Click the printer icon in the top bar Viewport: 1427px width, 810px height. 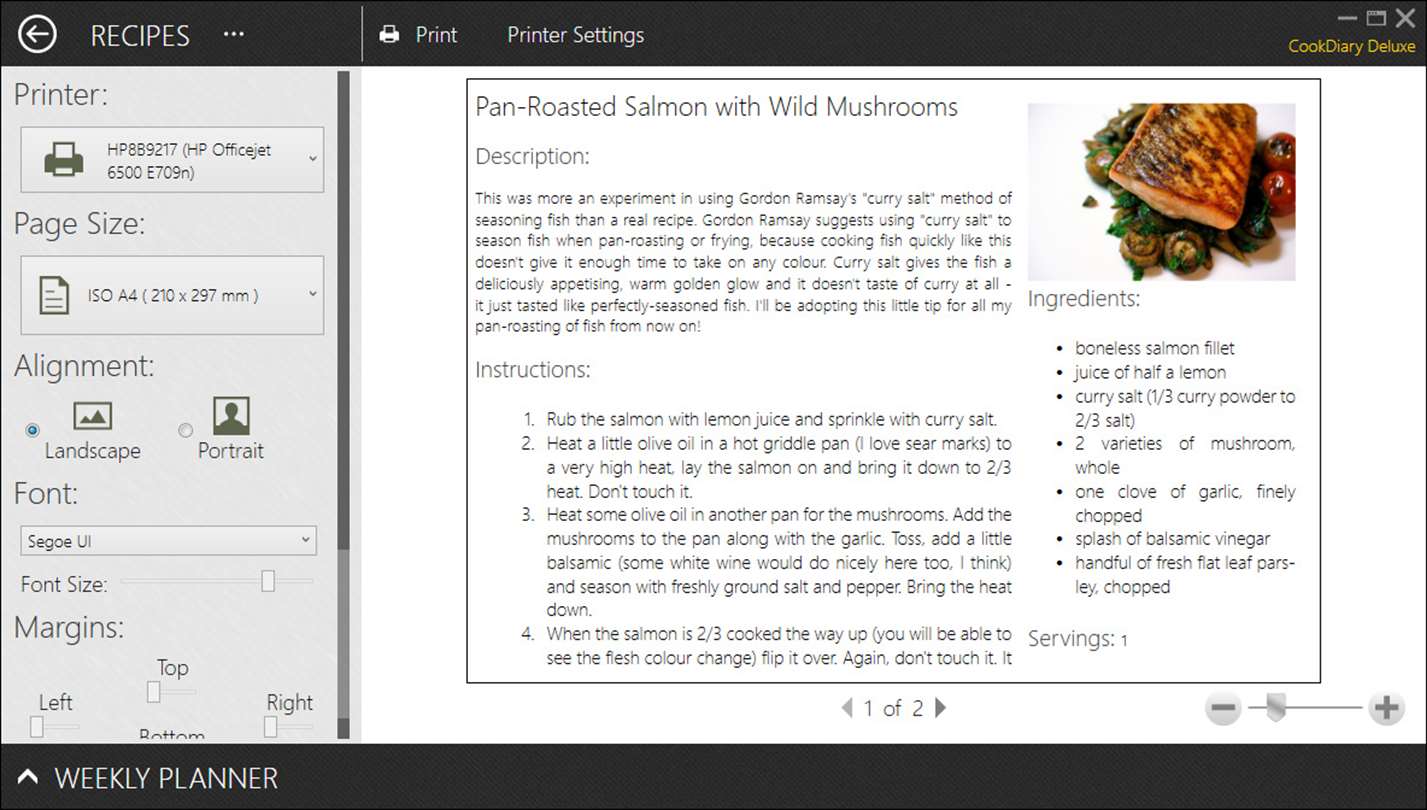point(389,35)
